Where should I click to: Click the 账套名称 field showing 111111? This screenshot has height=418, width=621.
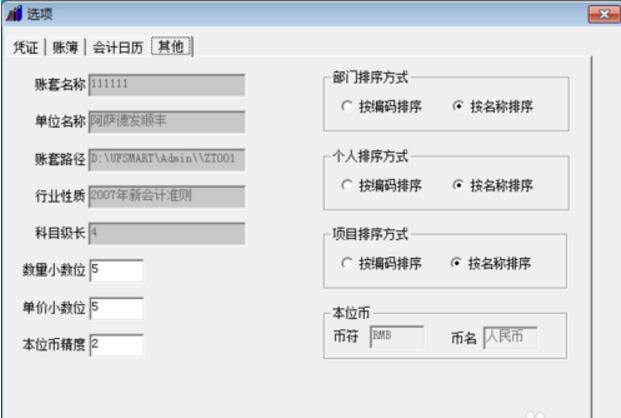coord(166,84)
